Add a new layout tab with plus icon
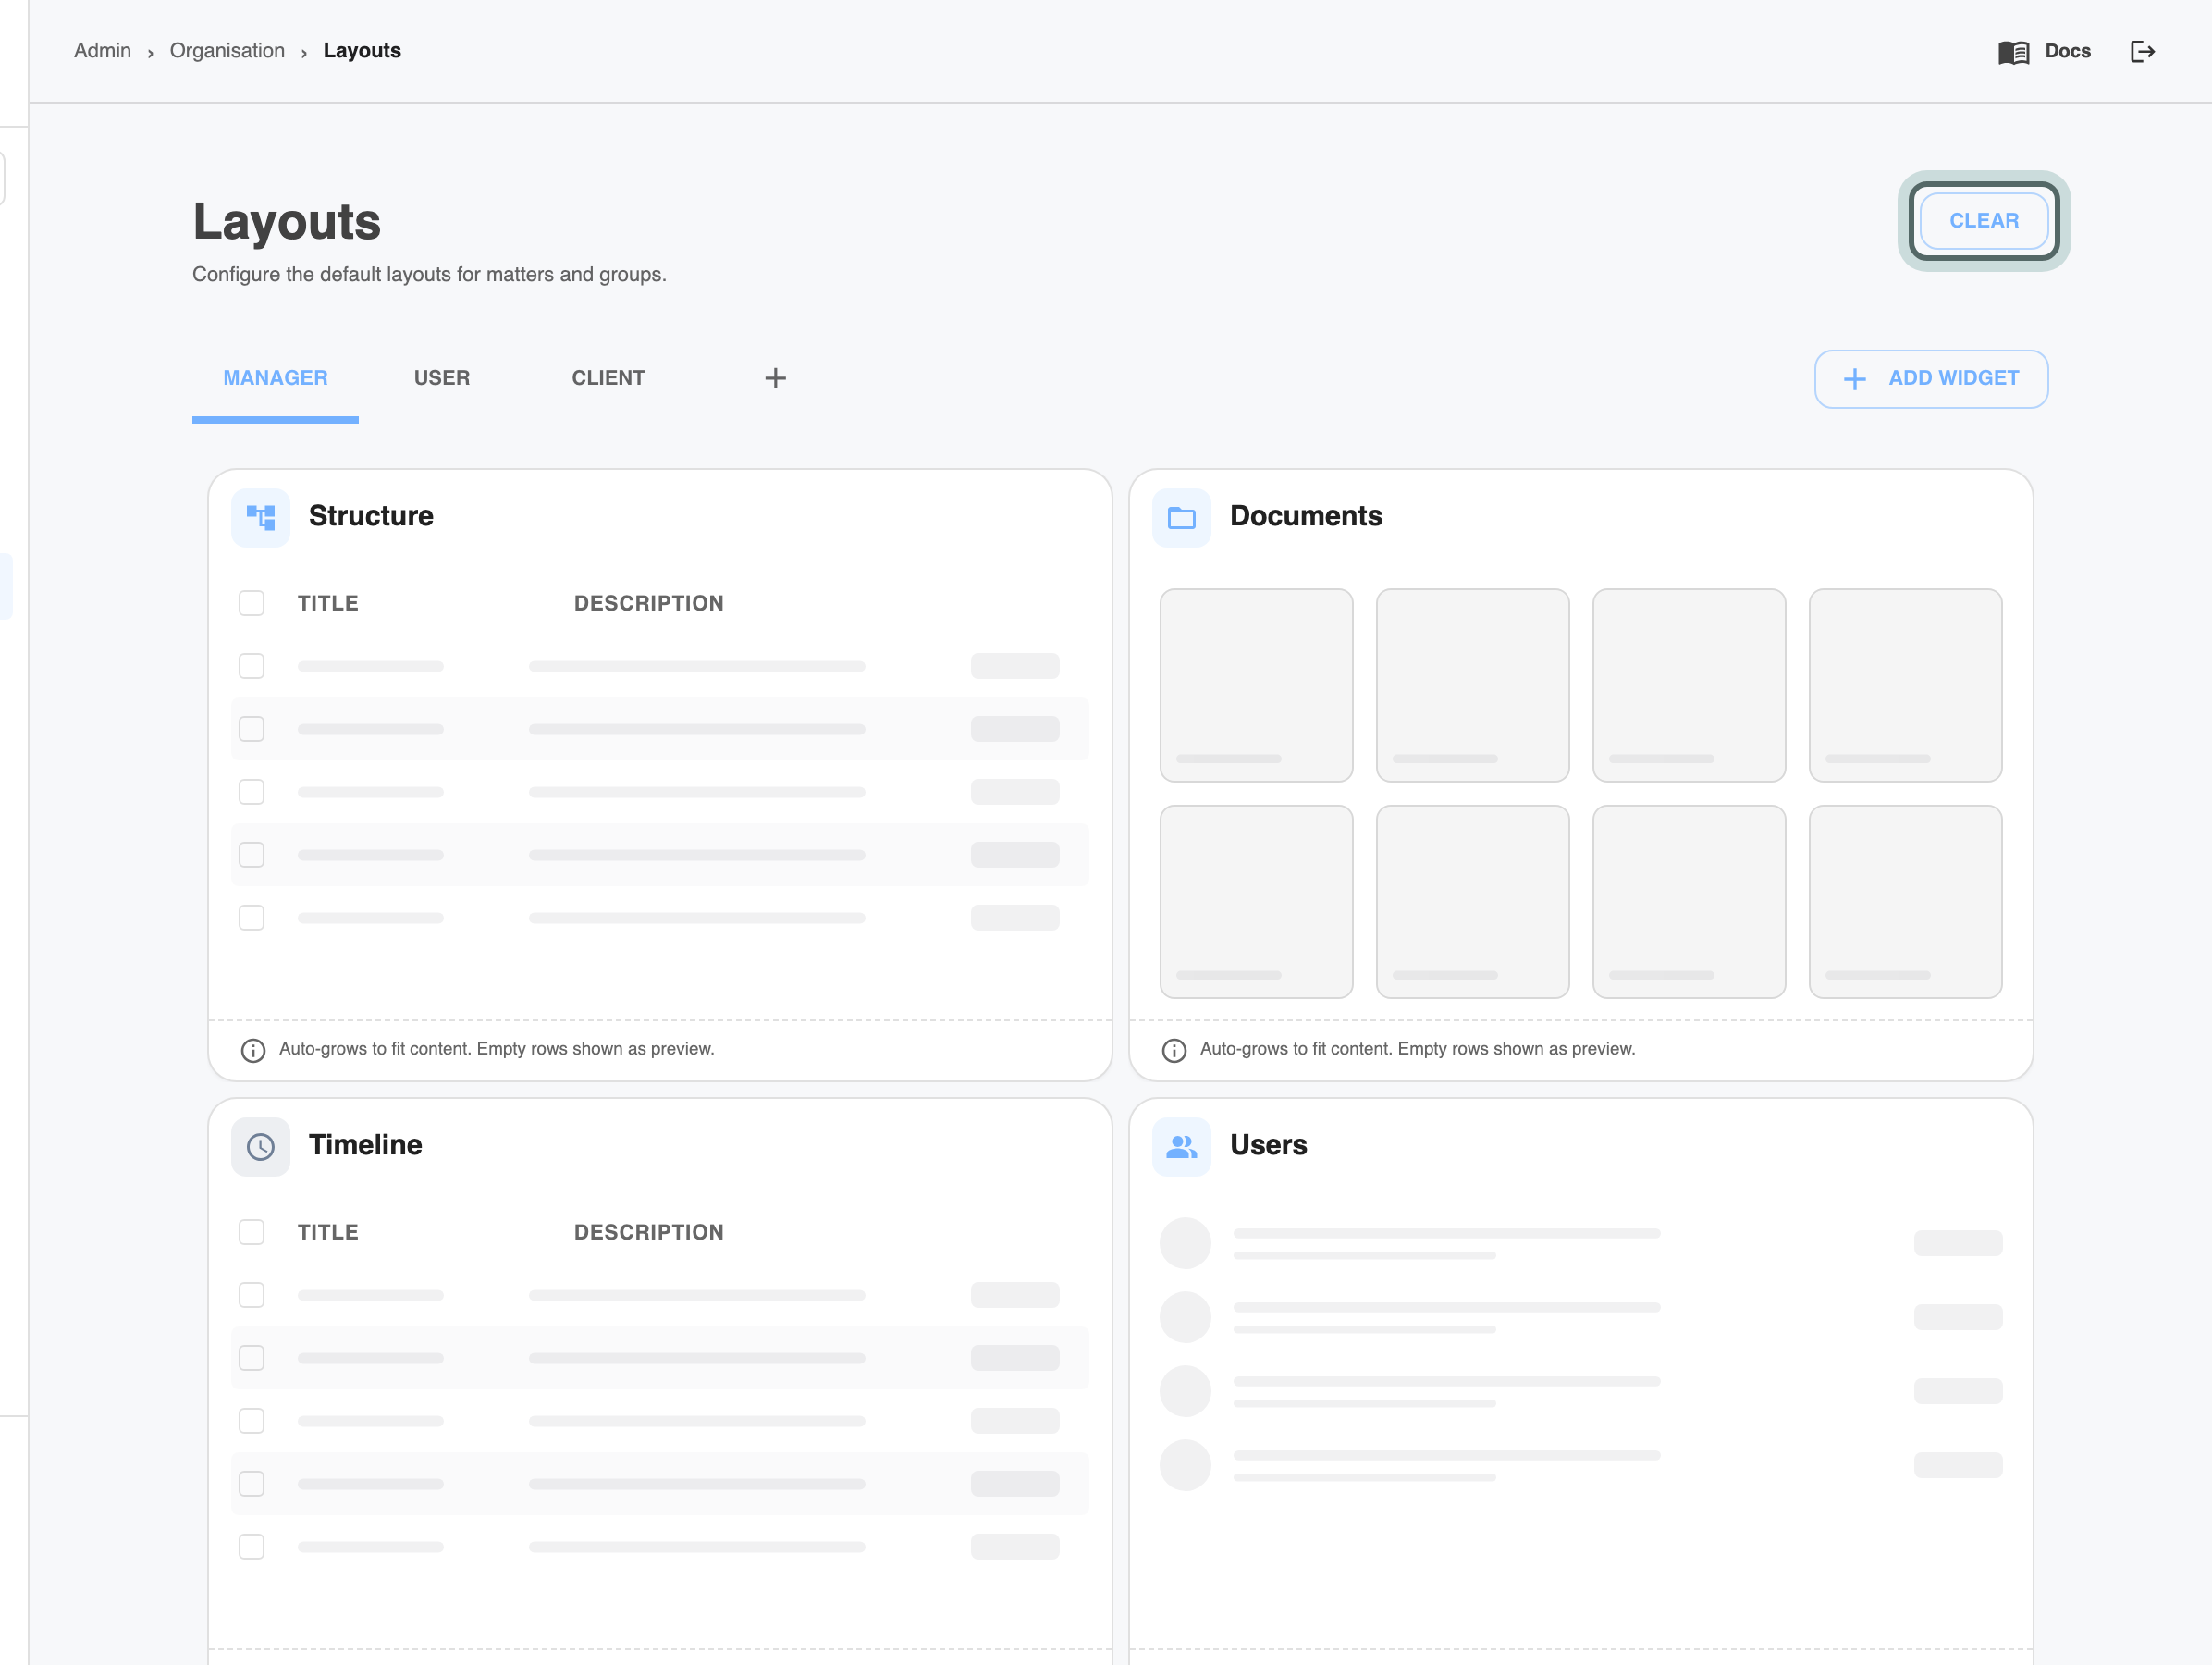 pos(775,378)
